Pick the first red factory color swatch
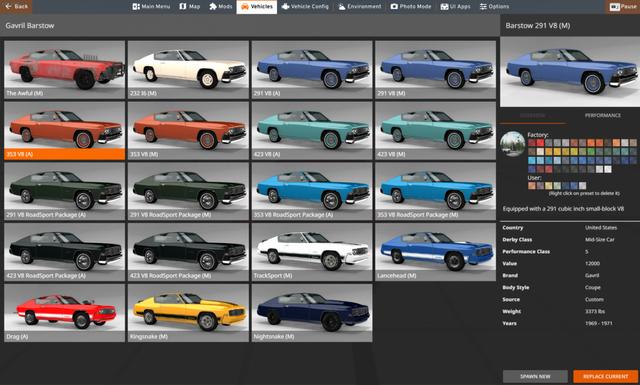Image resolution: width=640 pixels, height=385 pixels. click(531, 142)
